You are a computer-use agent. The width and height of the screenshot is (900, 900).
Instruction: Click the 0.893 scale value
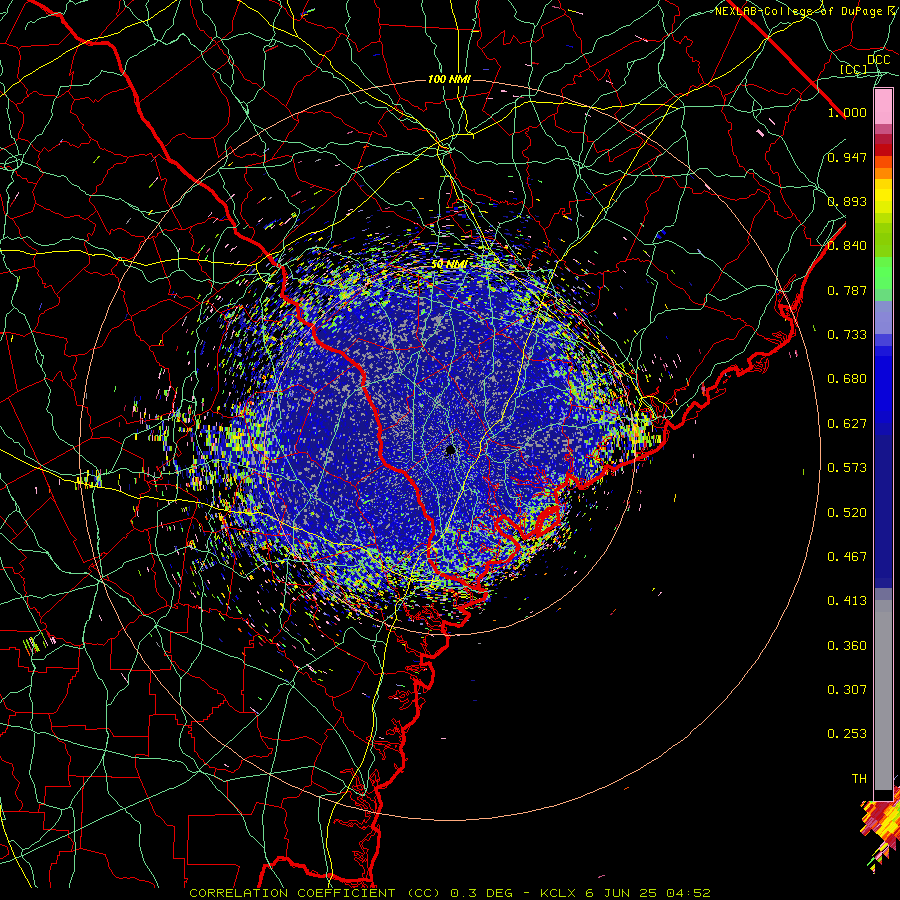pyautogui.click(x=847, y=201)
